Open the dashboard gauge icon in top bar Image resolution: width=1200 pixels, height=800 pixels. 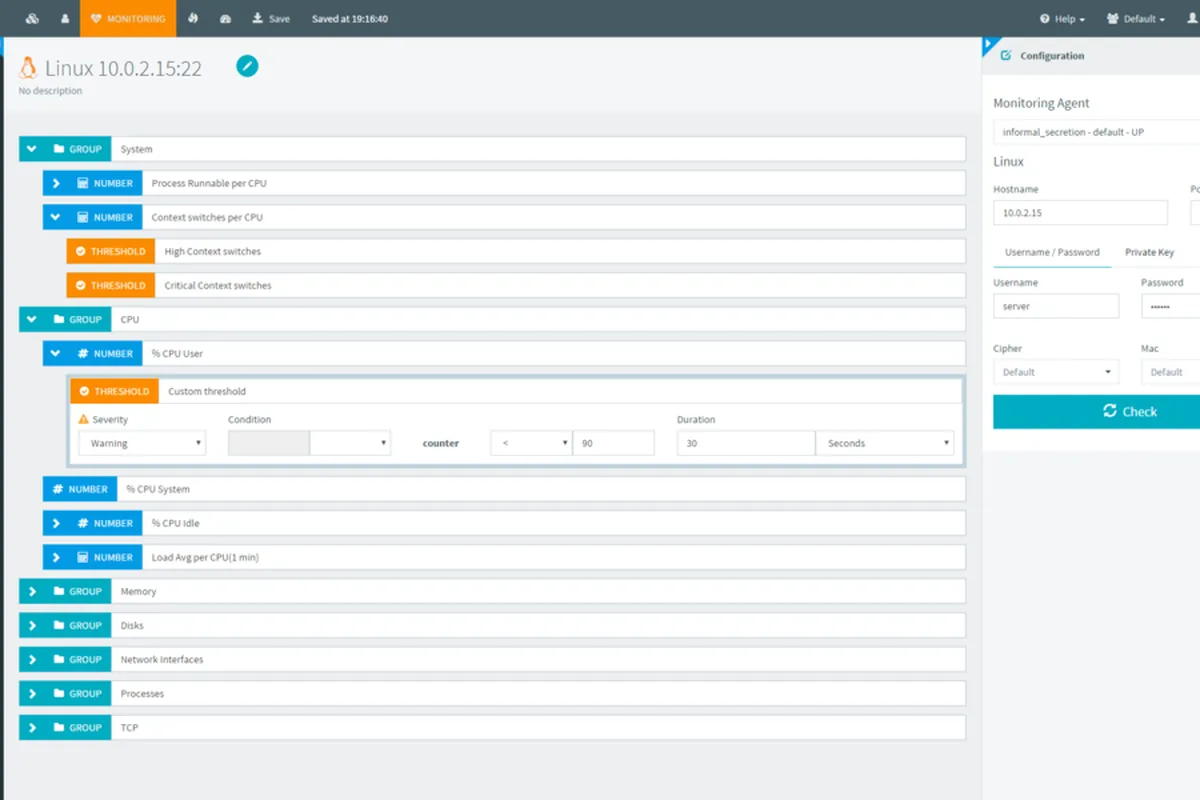pyautogui.click(x=225, y=18)
